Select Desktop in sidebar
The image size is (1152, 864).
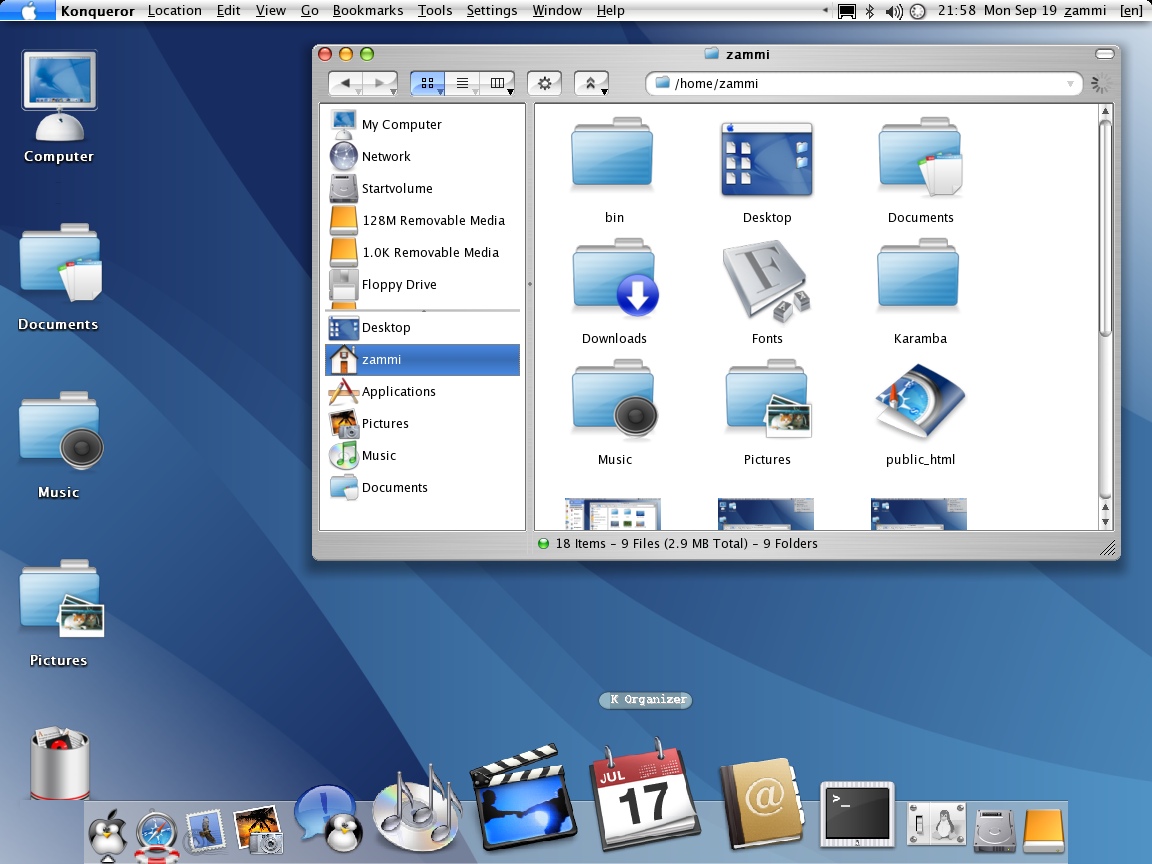[x=422, y=328]
